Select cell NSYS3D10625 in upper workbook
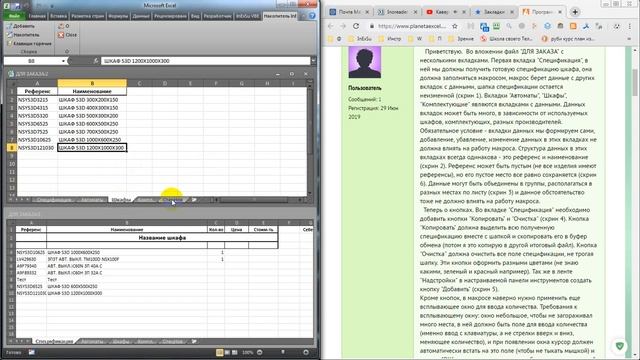Screen dimensions: 640x360 (37, 140)
